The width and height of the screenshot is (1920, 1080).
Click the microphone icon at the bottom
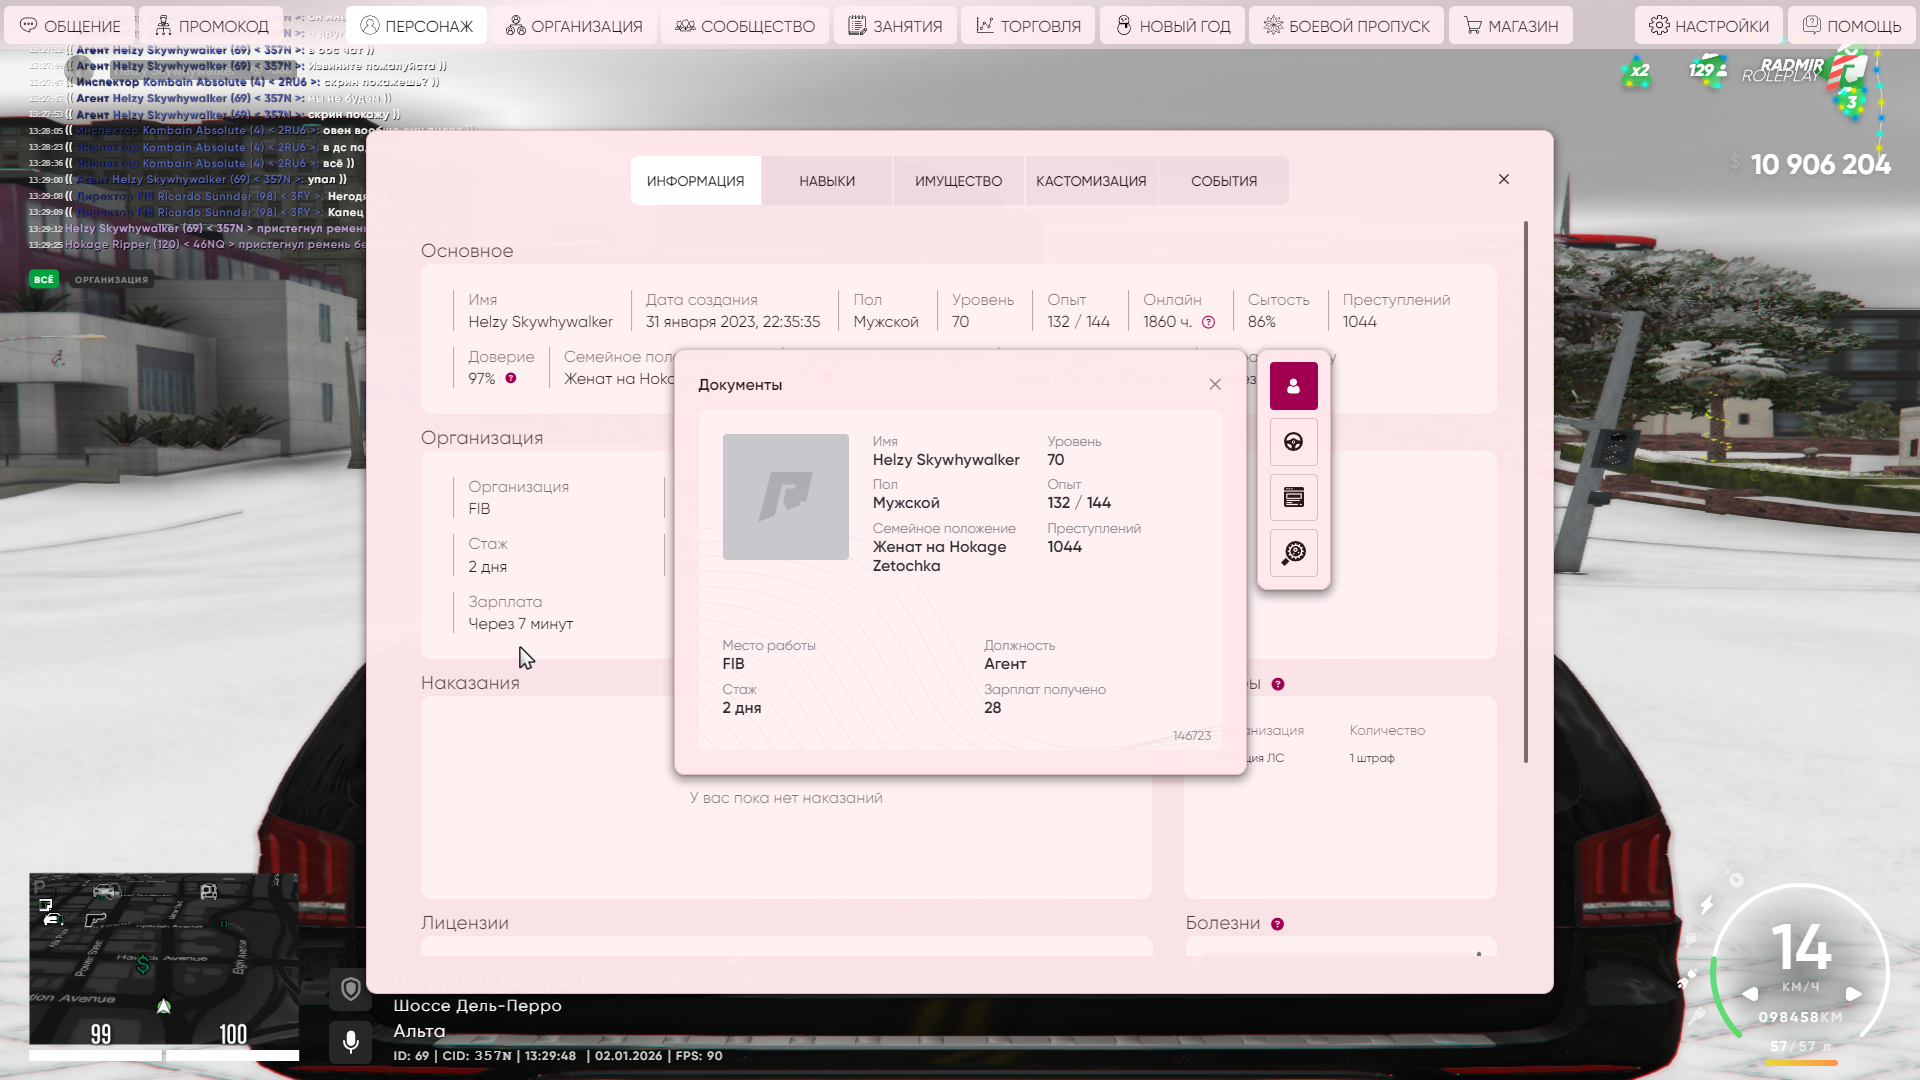(350, 1042)
